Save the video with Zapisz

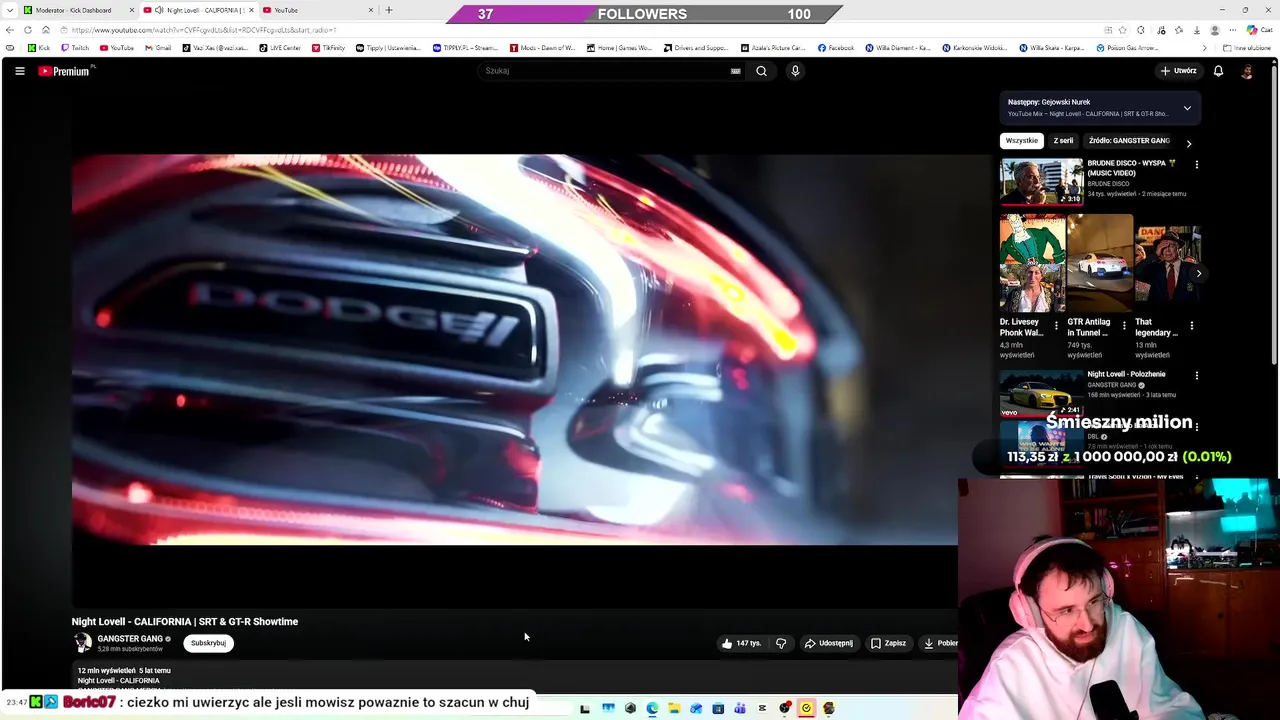click(888, 643)
